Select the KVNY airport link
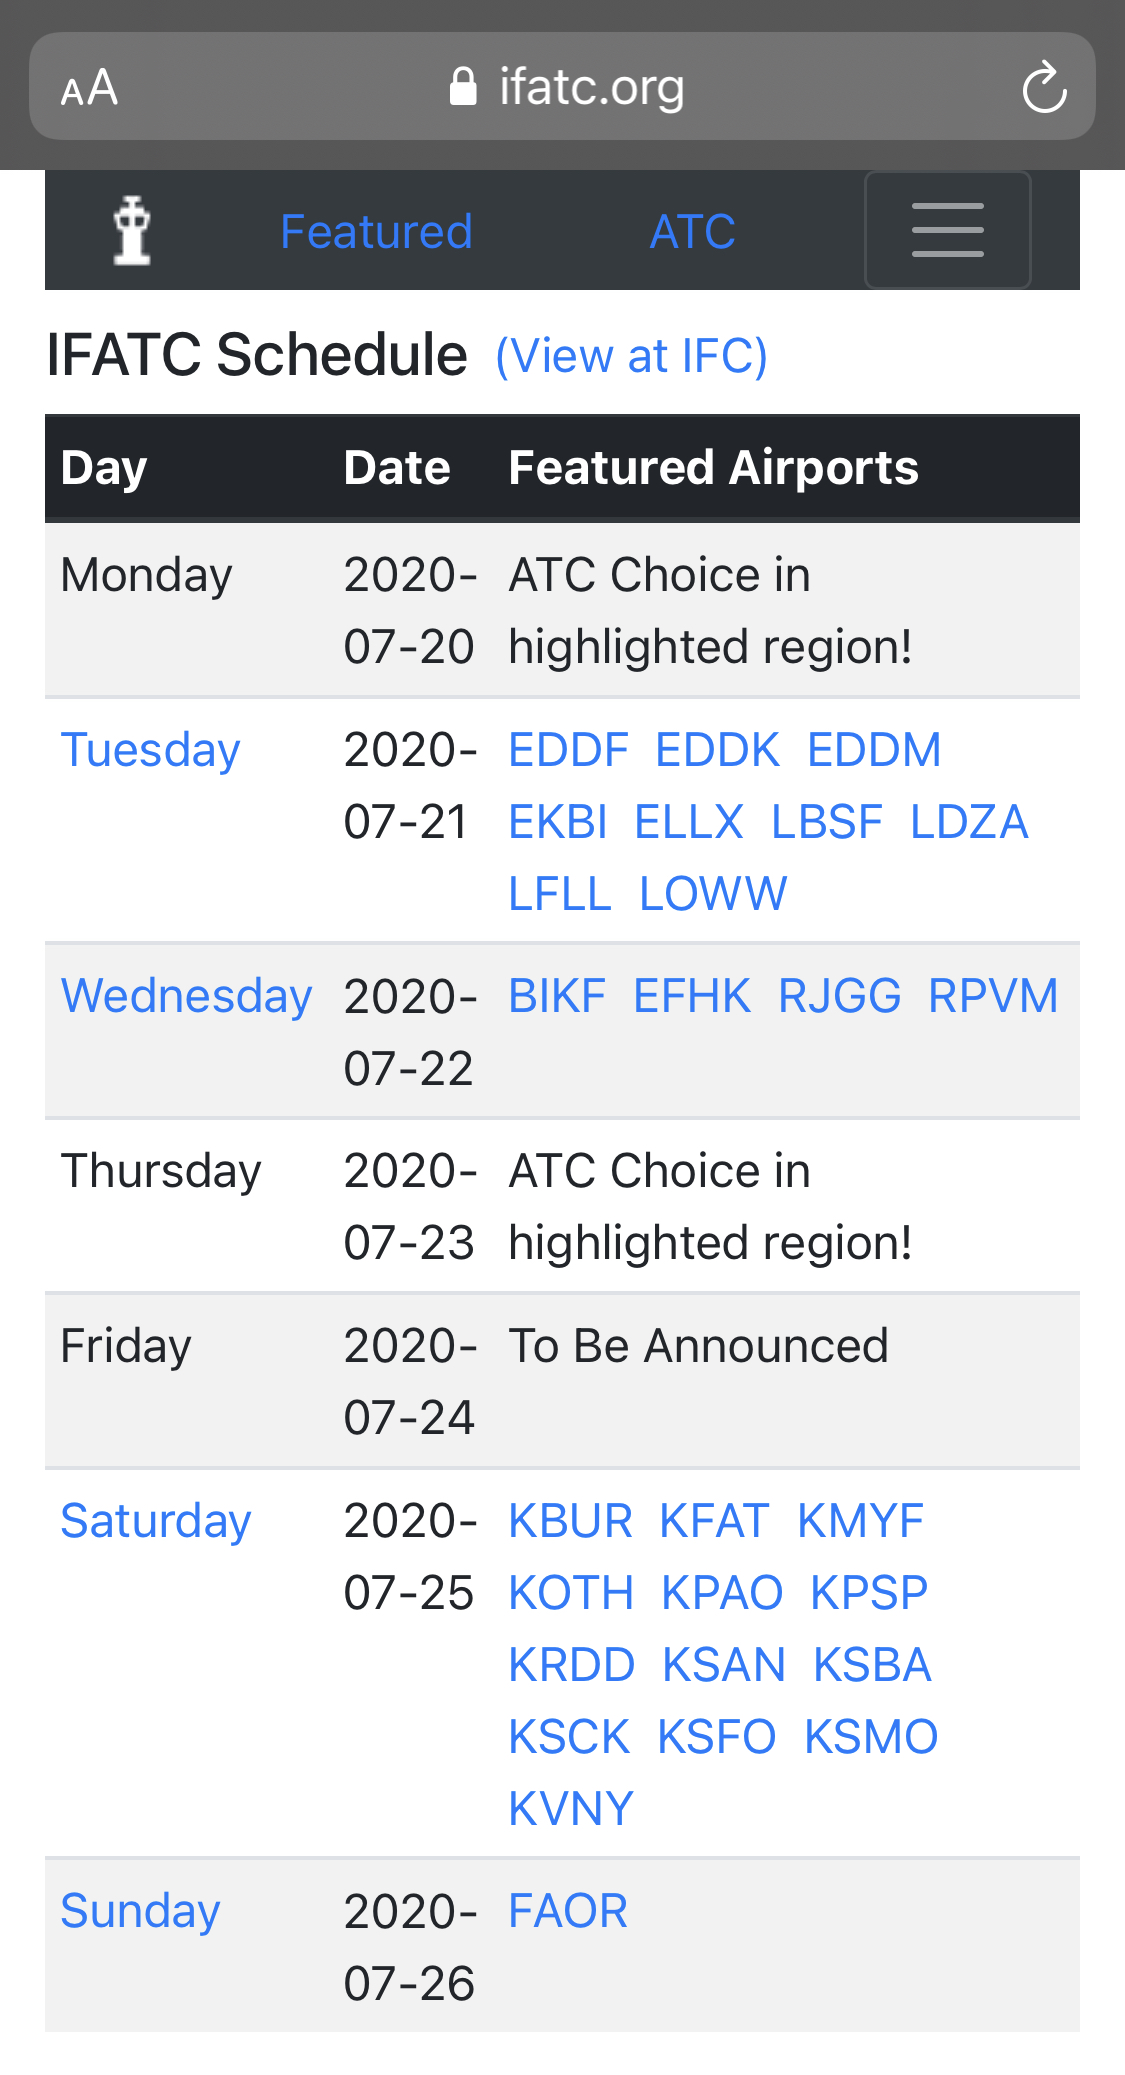This screenshot has width=1125, height=2075. pos(571,1809)
